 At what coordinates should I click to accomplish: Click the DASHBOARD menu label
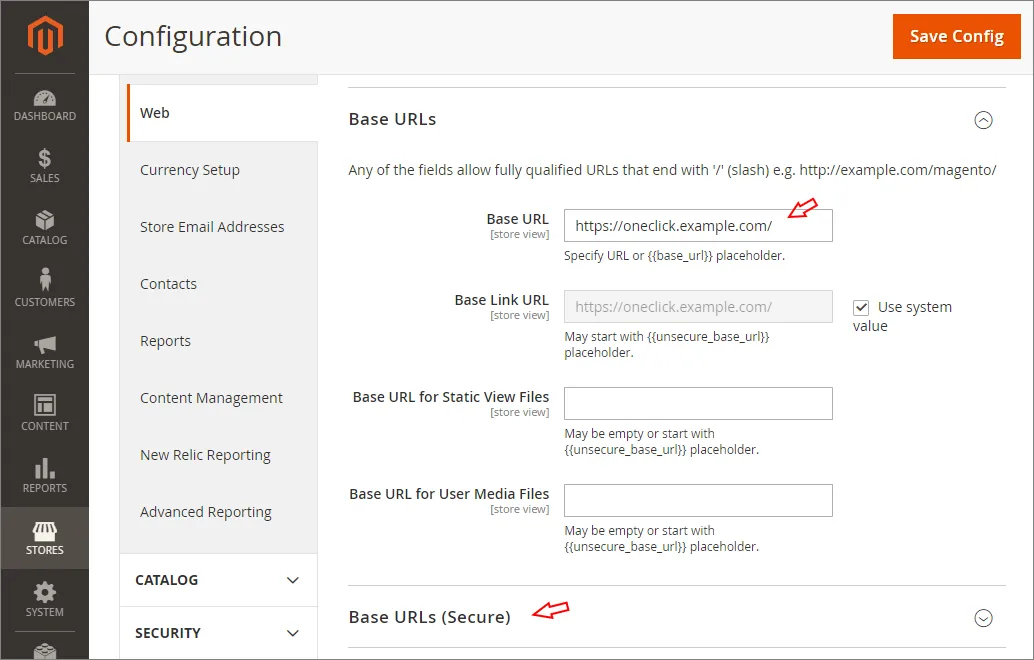pyautogui.click(x=45, y=116)
